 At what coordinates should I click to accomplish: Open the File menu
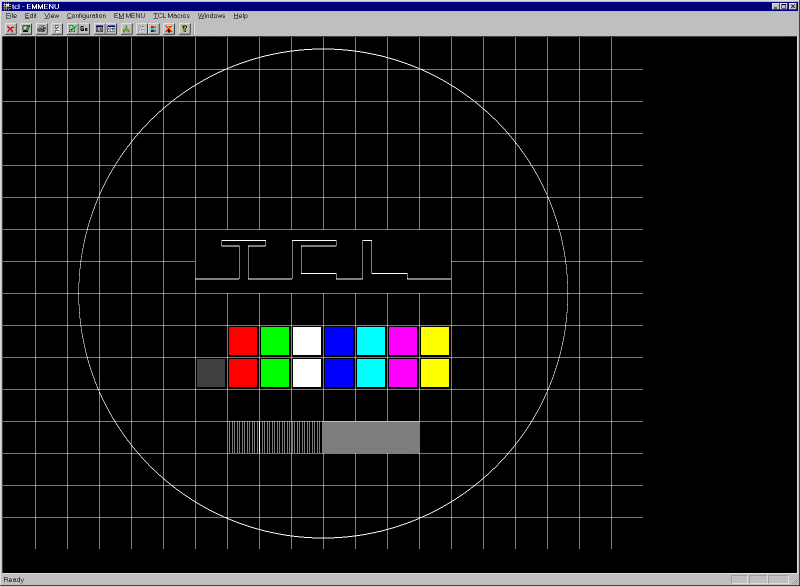pyautogui.click(x=11, y=16)
